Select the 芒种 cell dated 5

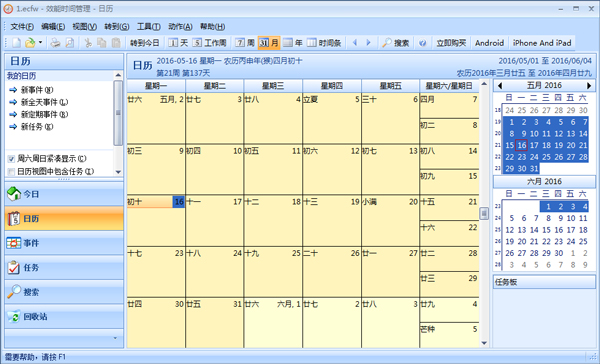coord(449,335)
